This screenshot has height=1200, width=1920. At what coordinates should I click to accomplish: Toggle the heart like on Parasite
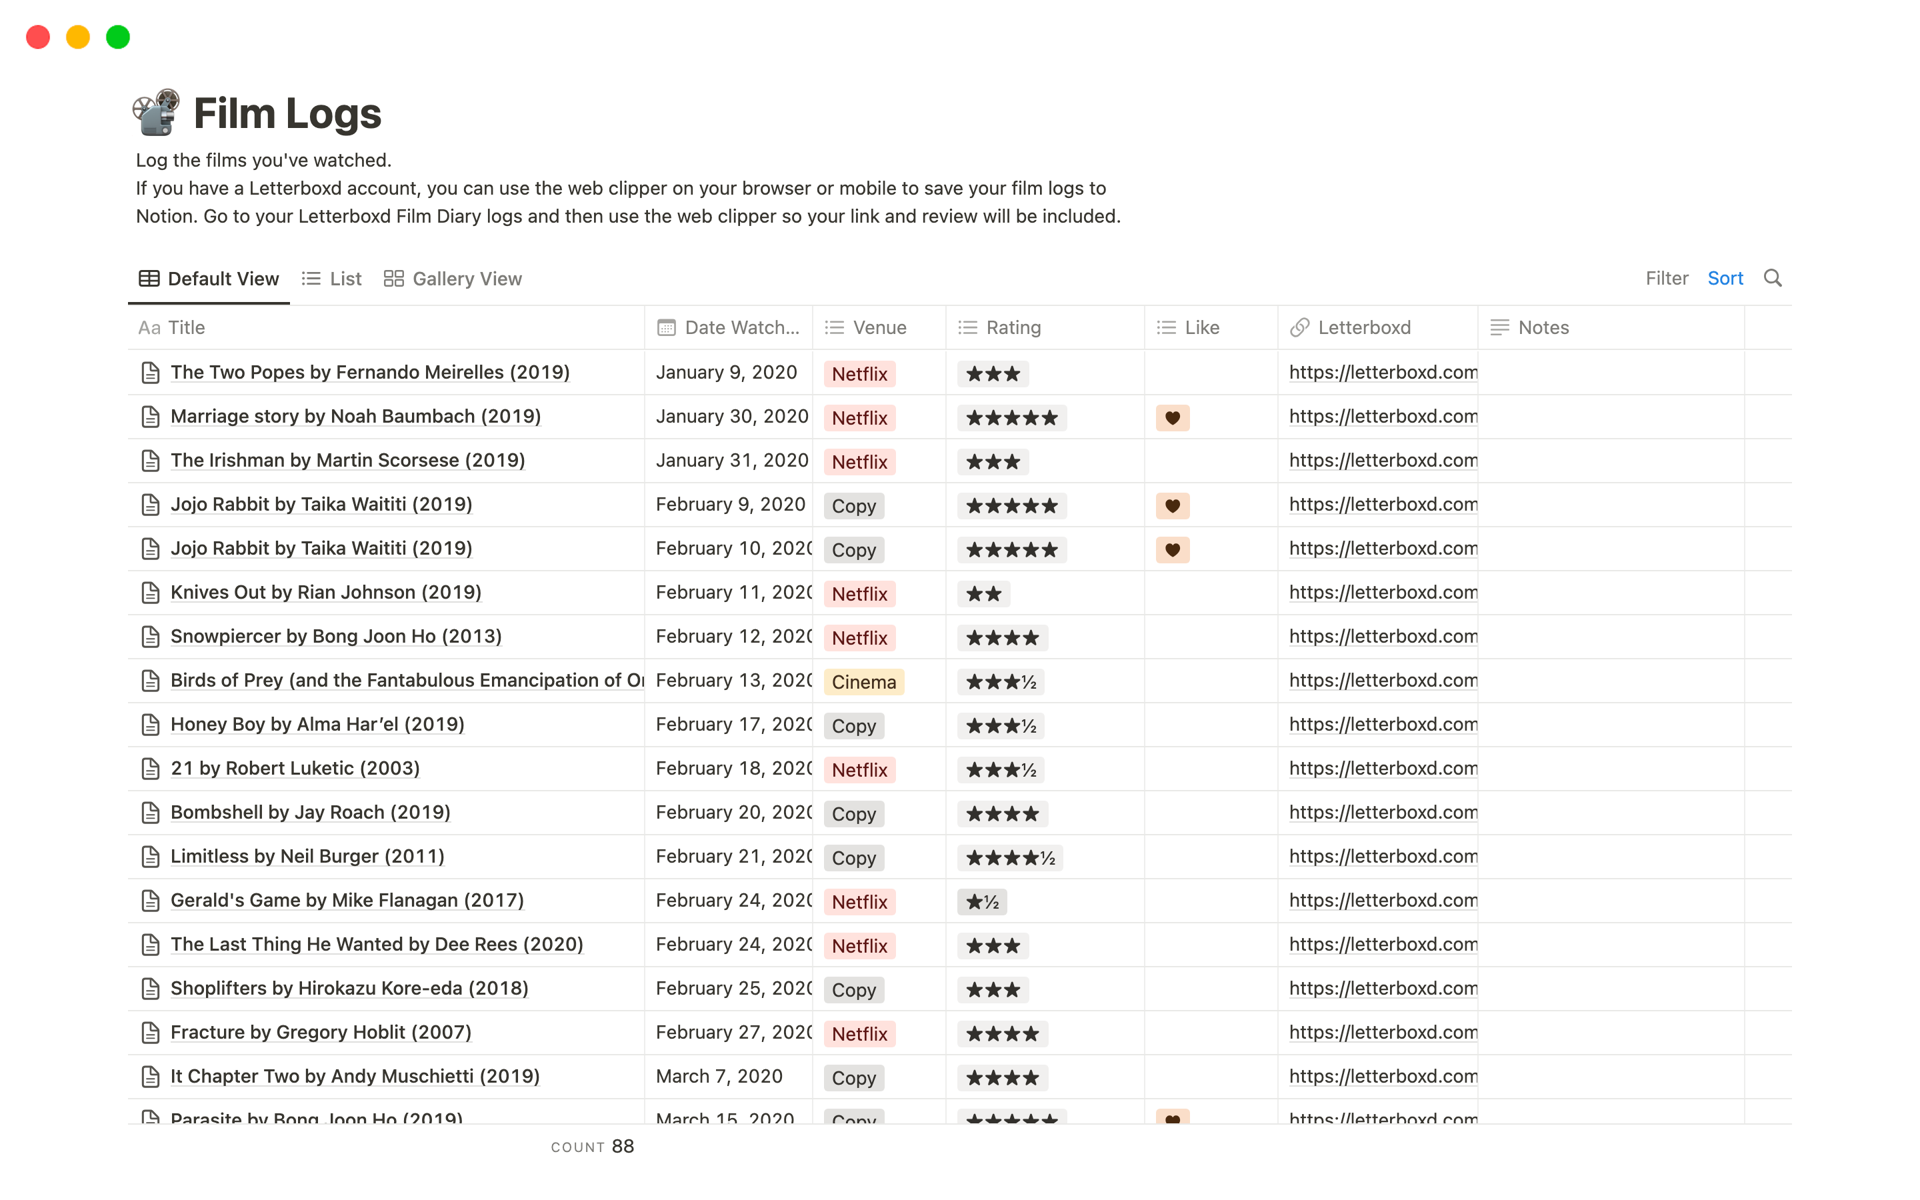coord(1172,1119)
